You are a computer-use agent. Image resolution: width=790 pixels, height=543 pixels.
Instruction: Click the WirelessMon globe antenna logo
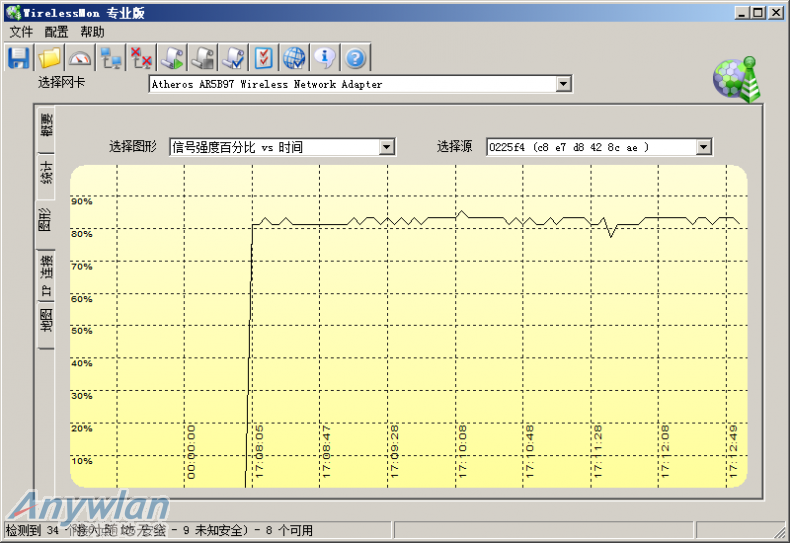(737, 79)
